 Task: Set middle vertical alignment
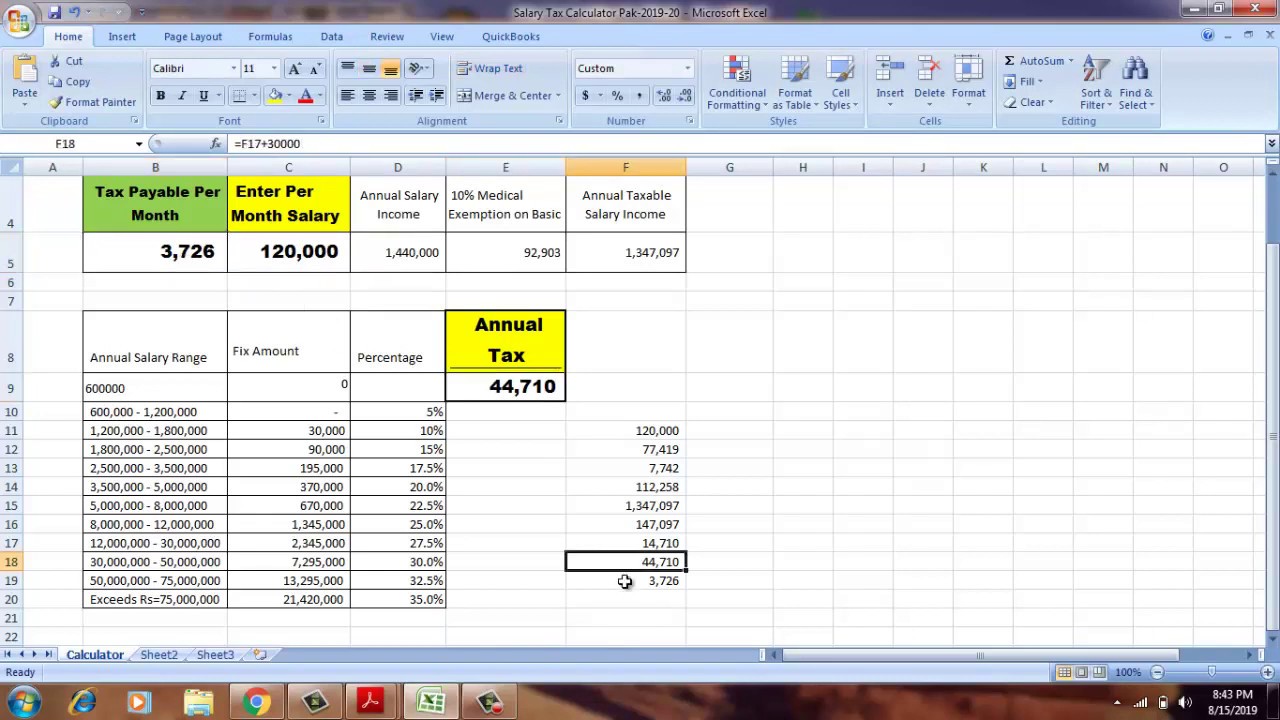(369, 69)
